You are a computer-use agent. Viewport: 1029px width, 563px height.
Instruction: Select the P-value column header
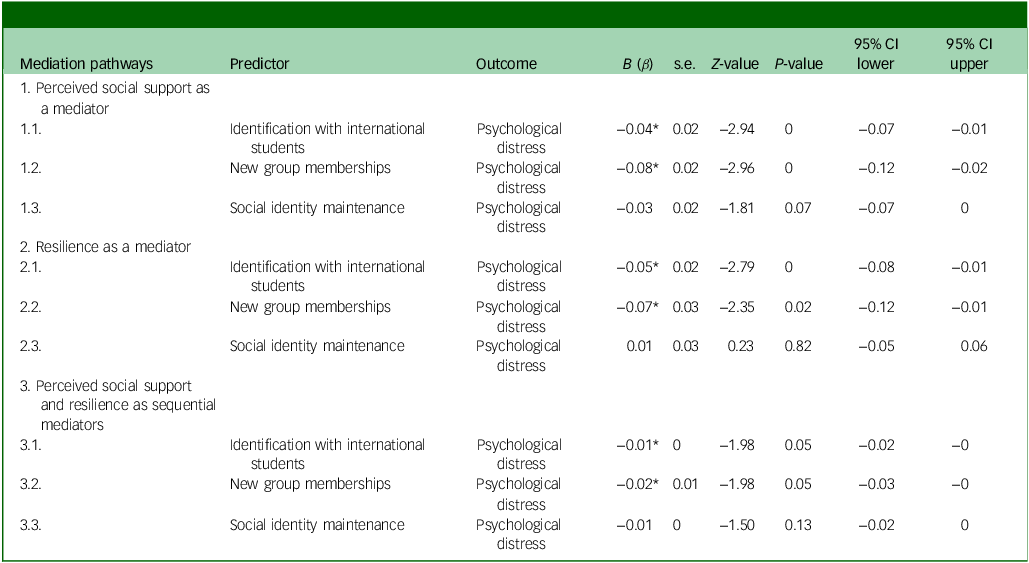point(798,64)
